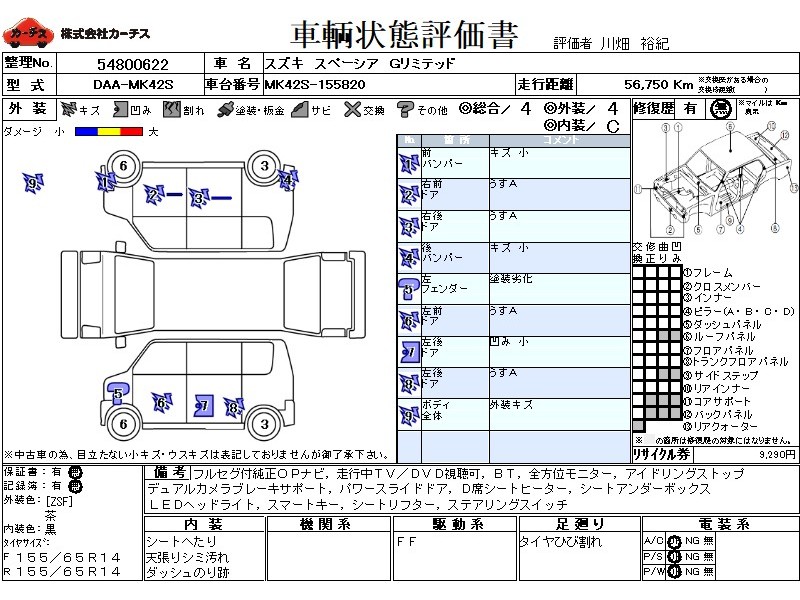Click damage marker 1 on the front bumper diagram
Viewport: 800px width, 600px height.
(106, 182)
